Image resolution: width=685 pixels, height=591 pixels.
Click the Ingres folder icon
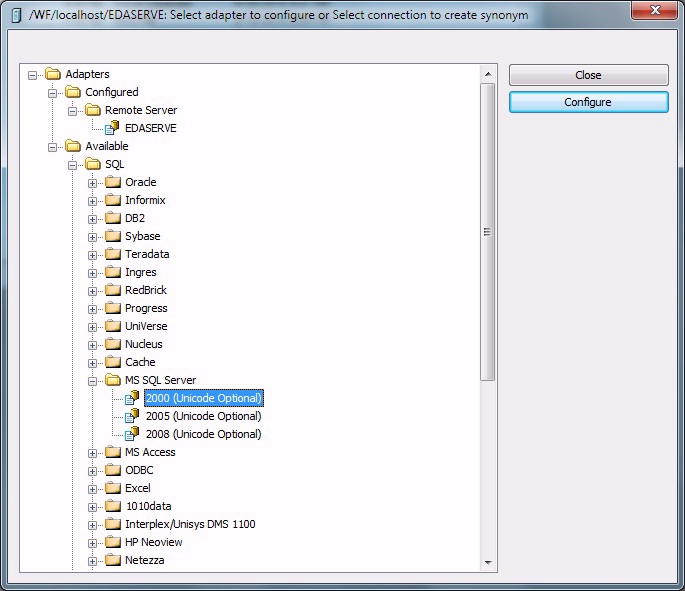tap(113, 272)
